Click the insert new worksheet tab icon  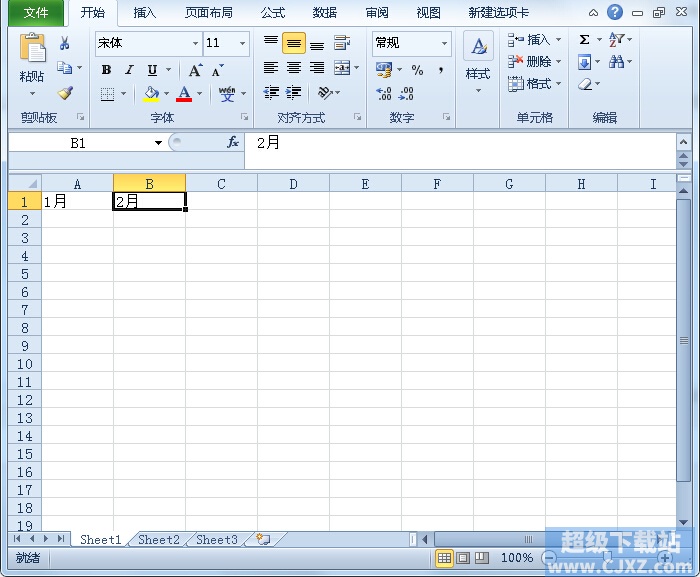(263, 539)
